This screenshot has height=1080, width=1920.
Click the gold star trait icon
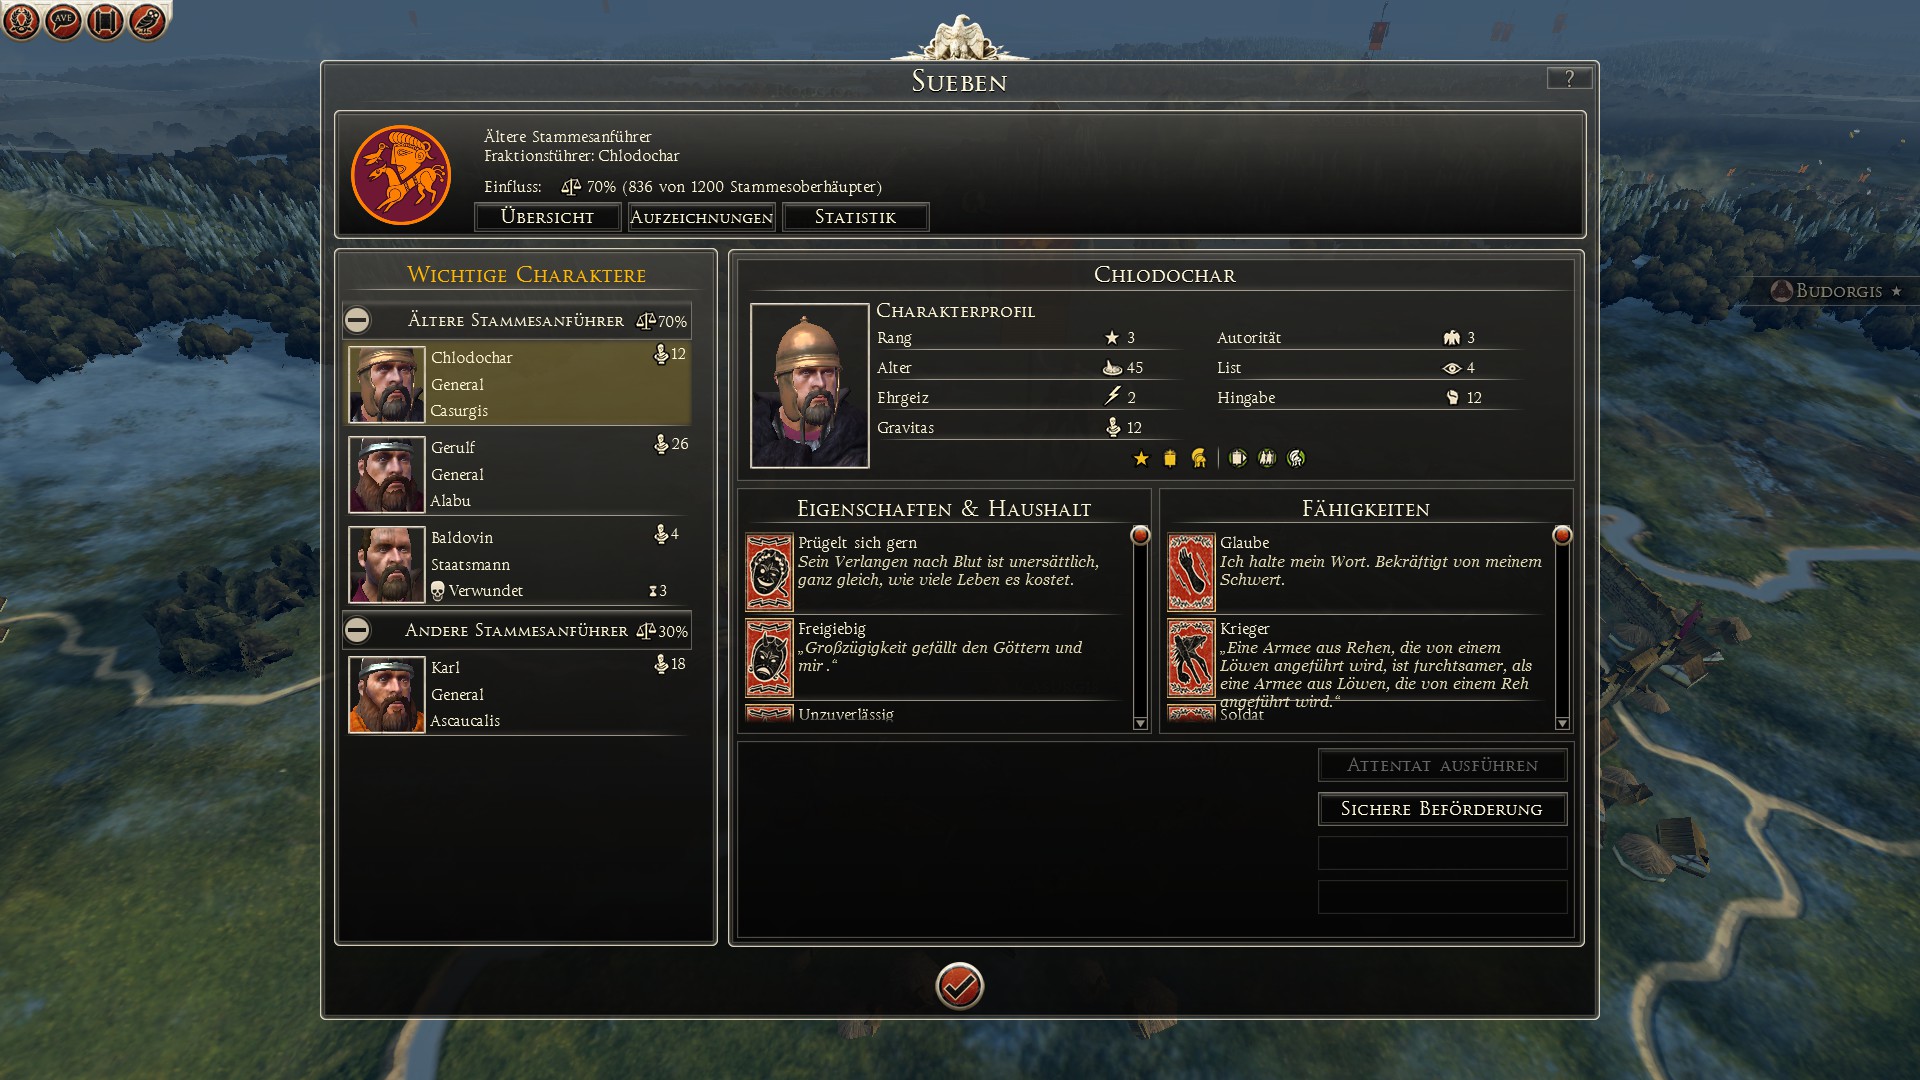1141,458
